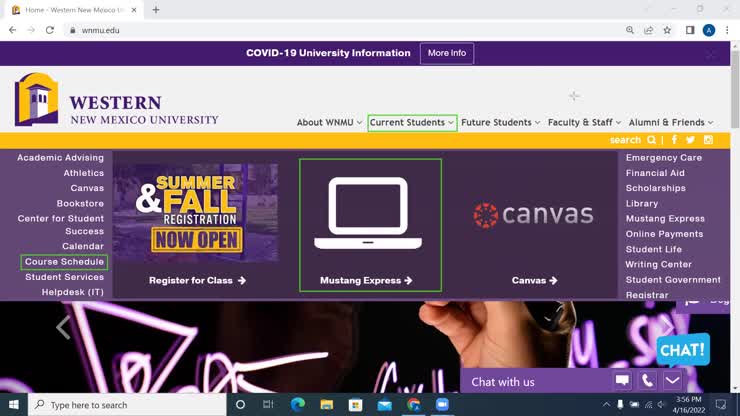Expand the About WNMU dropdown menu
The image size is (740, 416).
coord(329,123)
